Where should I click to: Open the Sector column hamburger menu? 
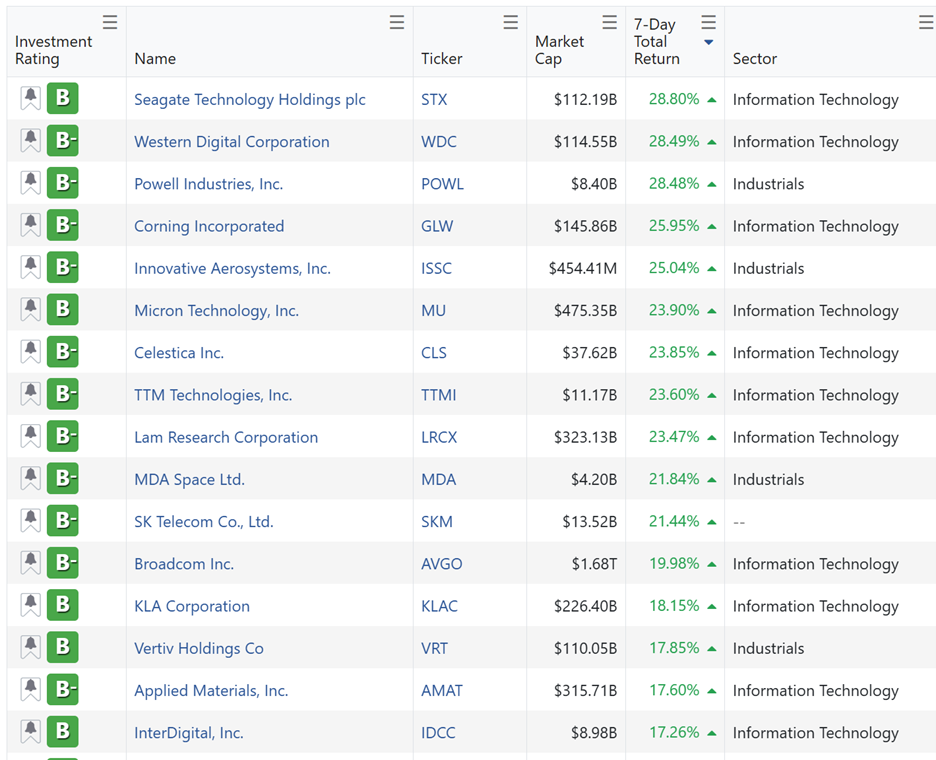[925, 23]
